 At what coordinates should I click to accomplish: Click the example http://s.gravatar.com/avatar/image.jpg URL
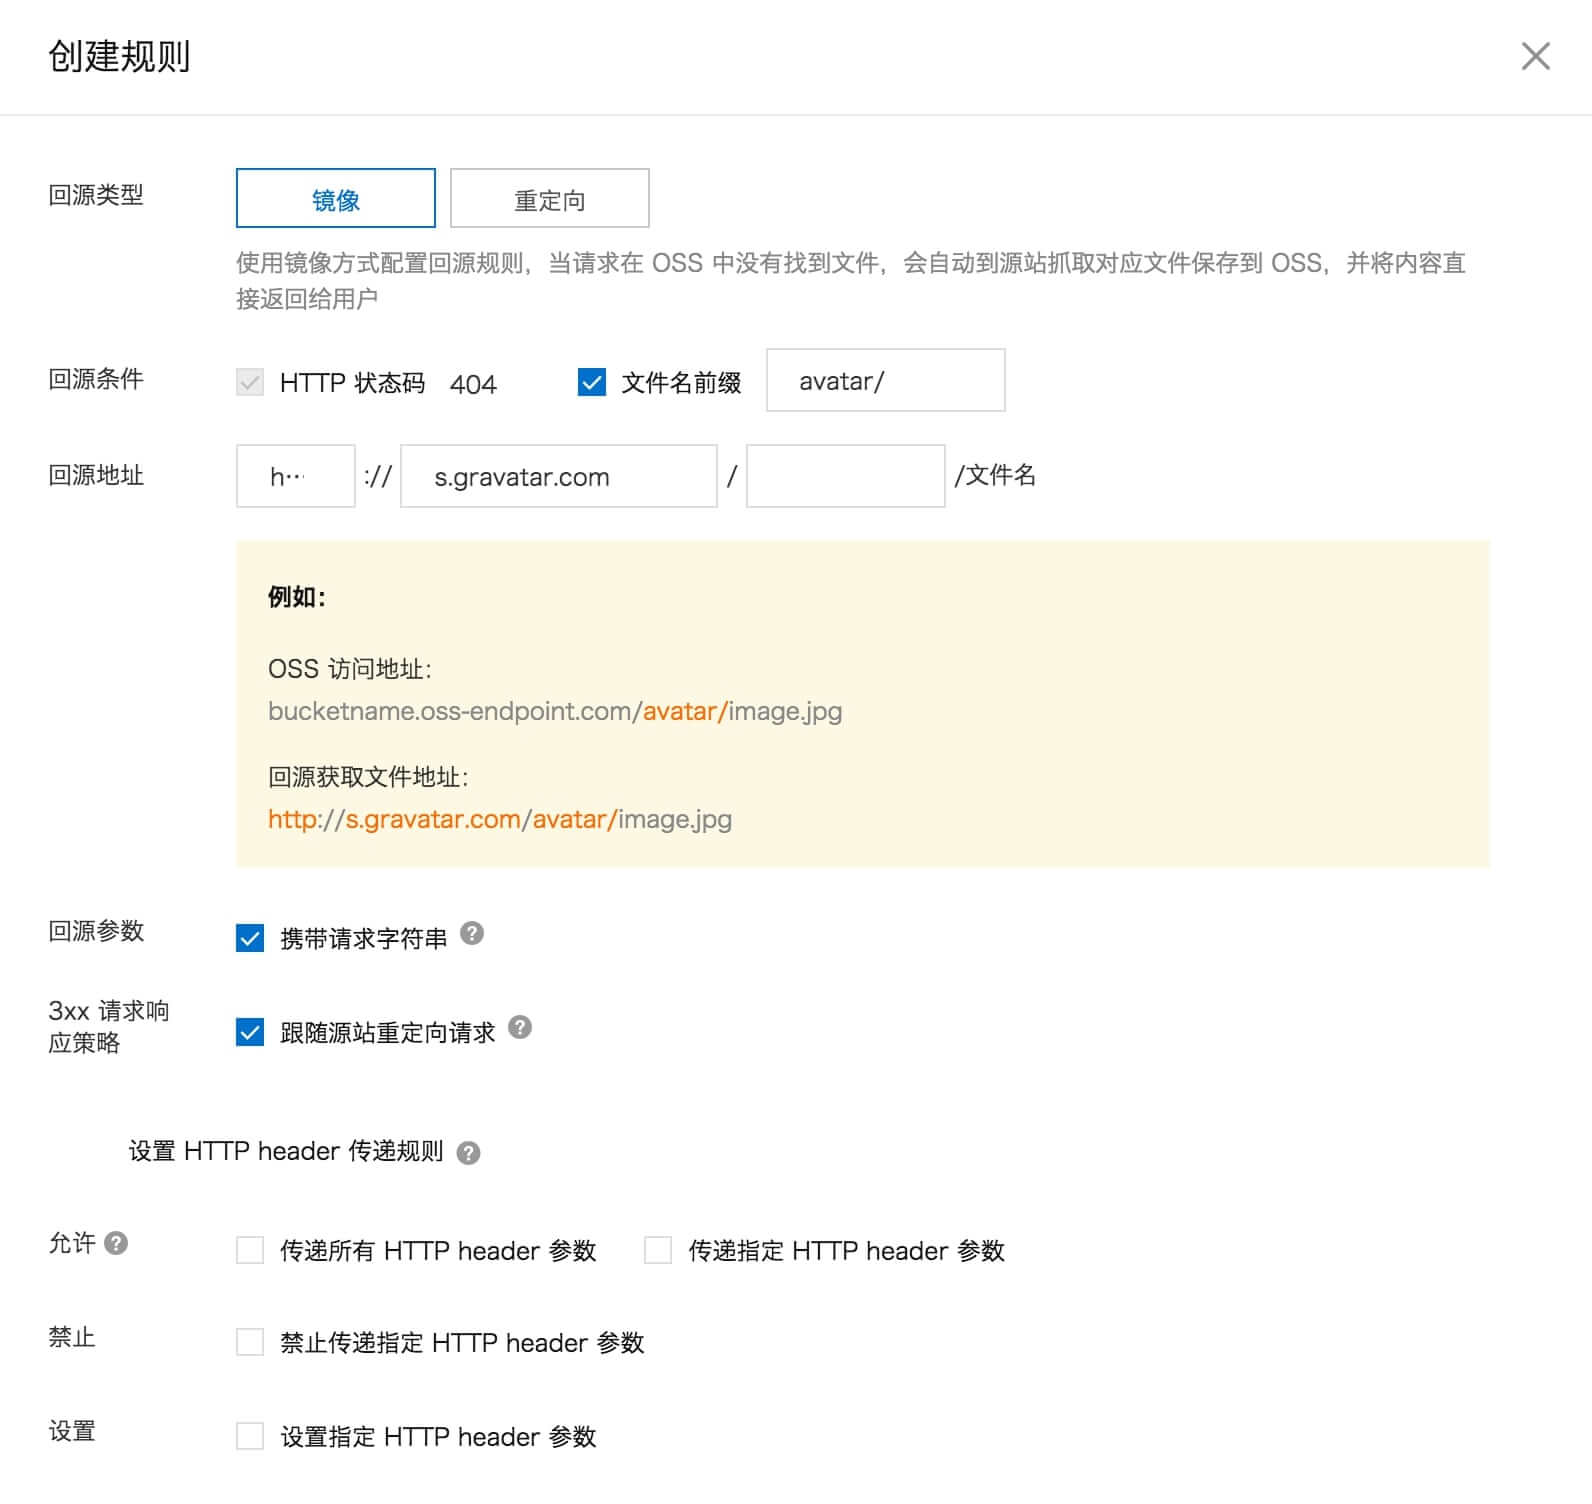coord(499,819)
